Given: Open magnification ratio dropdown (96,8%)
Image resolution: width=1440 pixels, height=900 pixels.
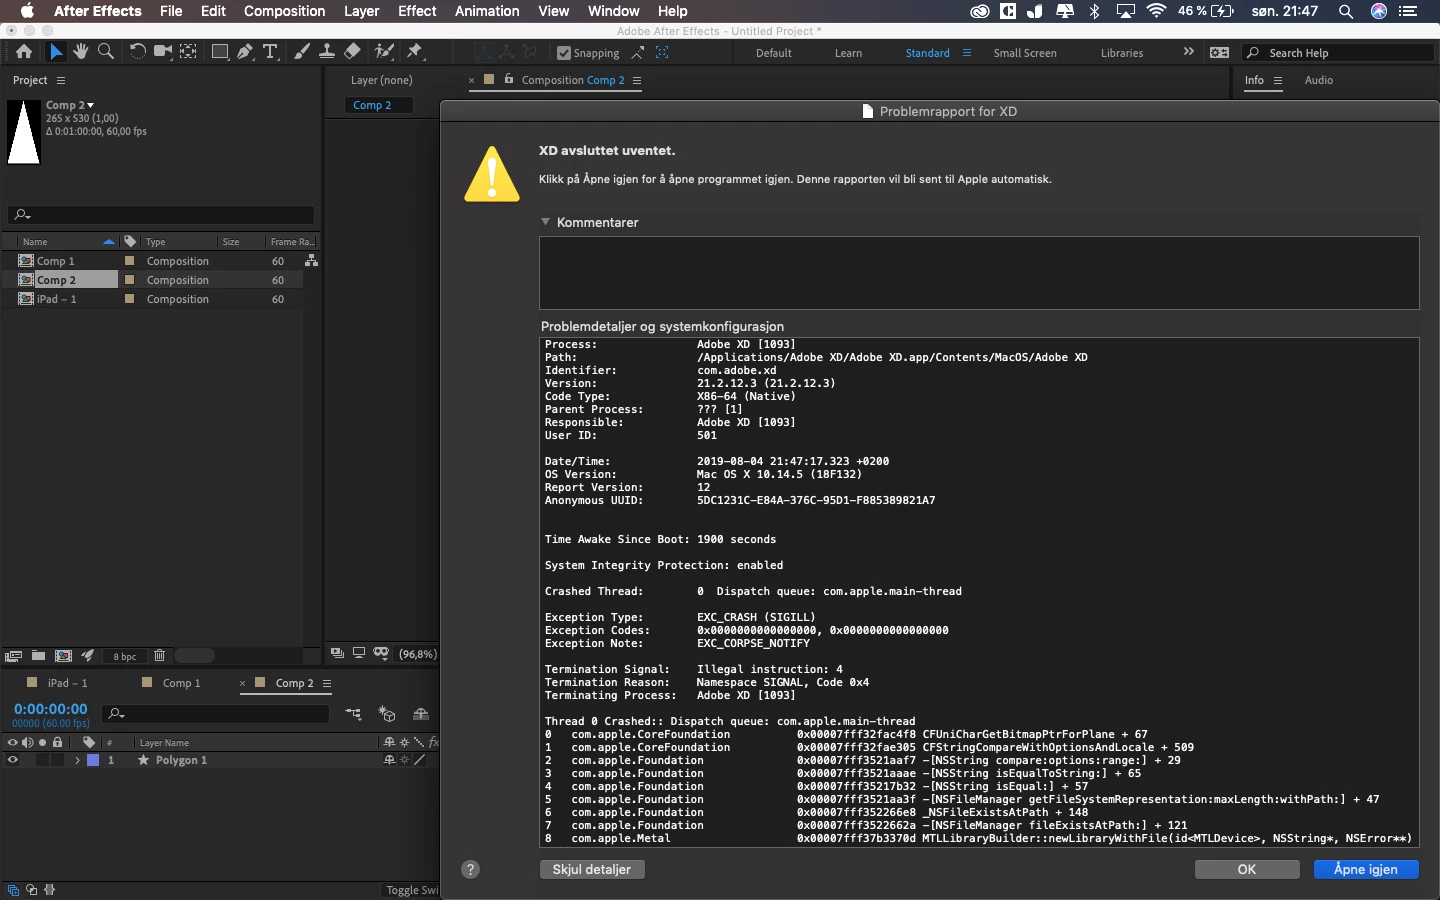Looking at the screenshot, I should coord(418,654).
